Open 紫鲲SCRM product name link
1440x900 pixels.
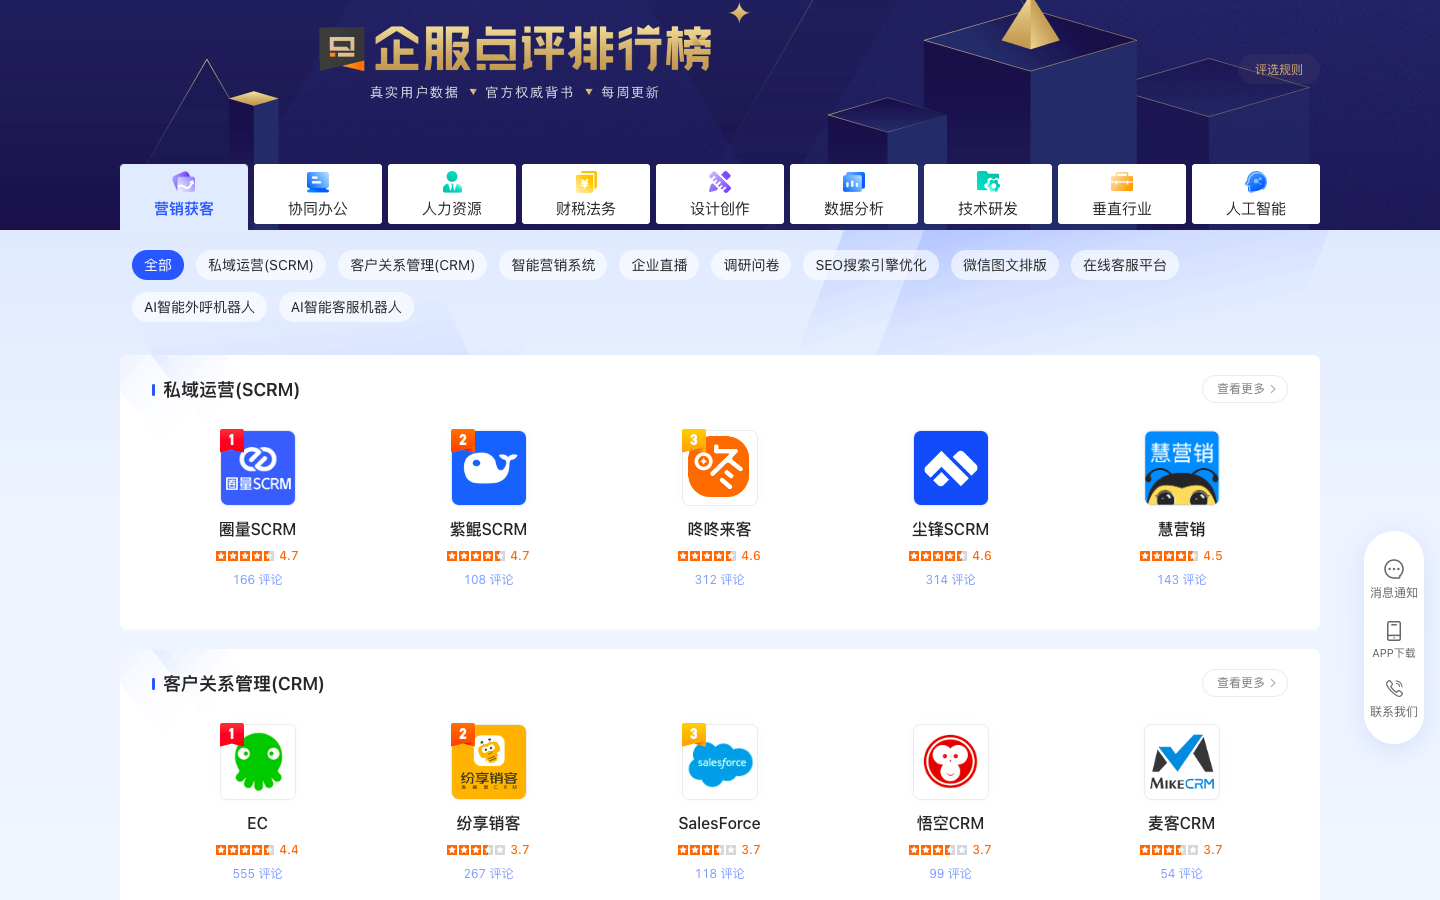click(x=489, y=529)
